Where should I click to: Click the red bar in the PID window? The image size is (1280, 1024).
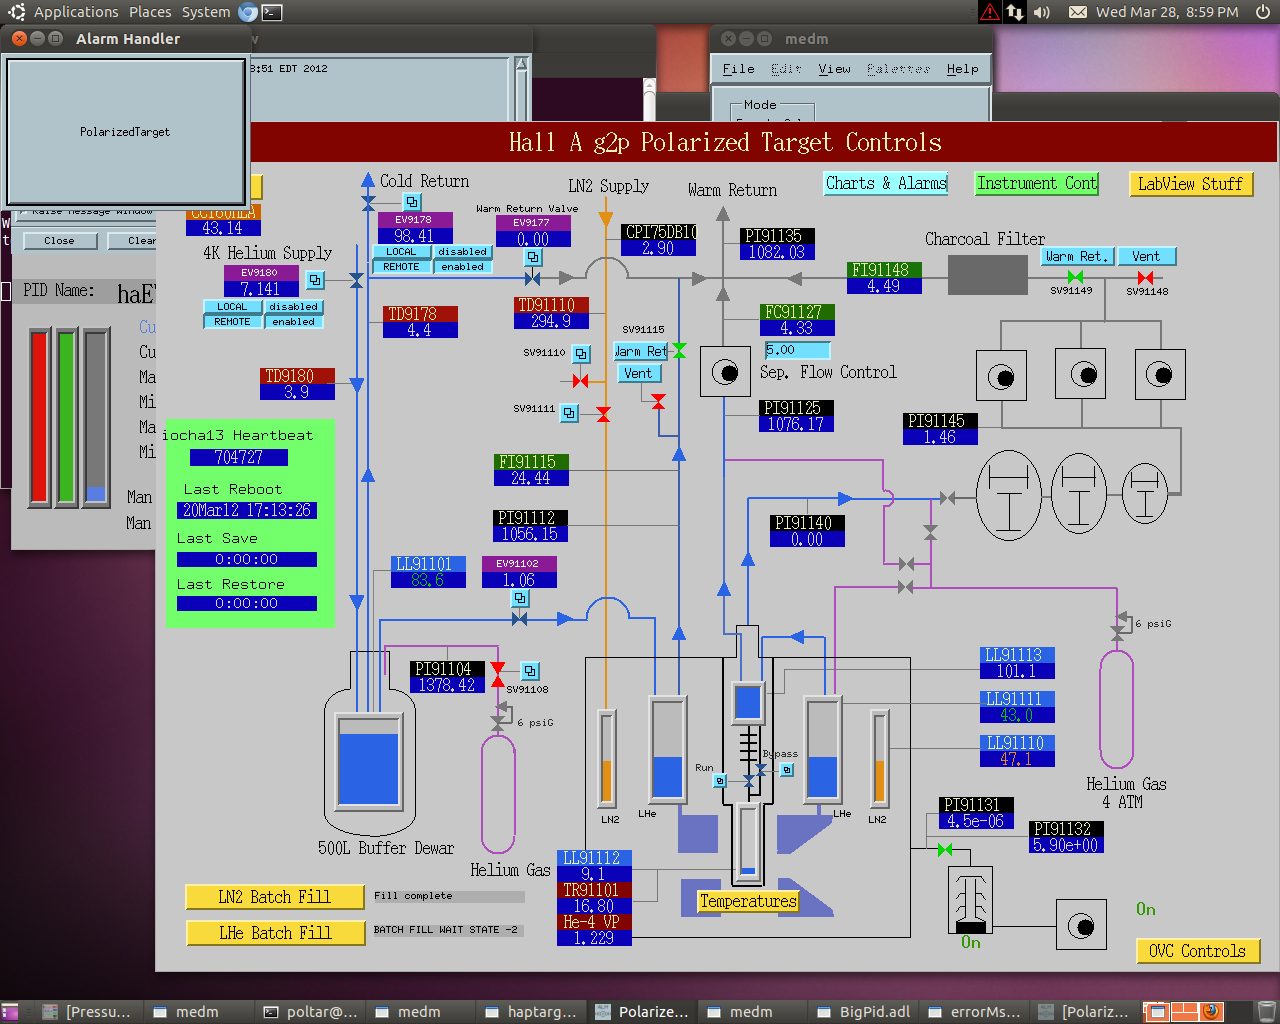[x=40, y=417]
